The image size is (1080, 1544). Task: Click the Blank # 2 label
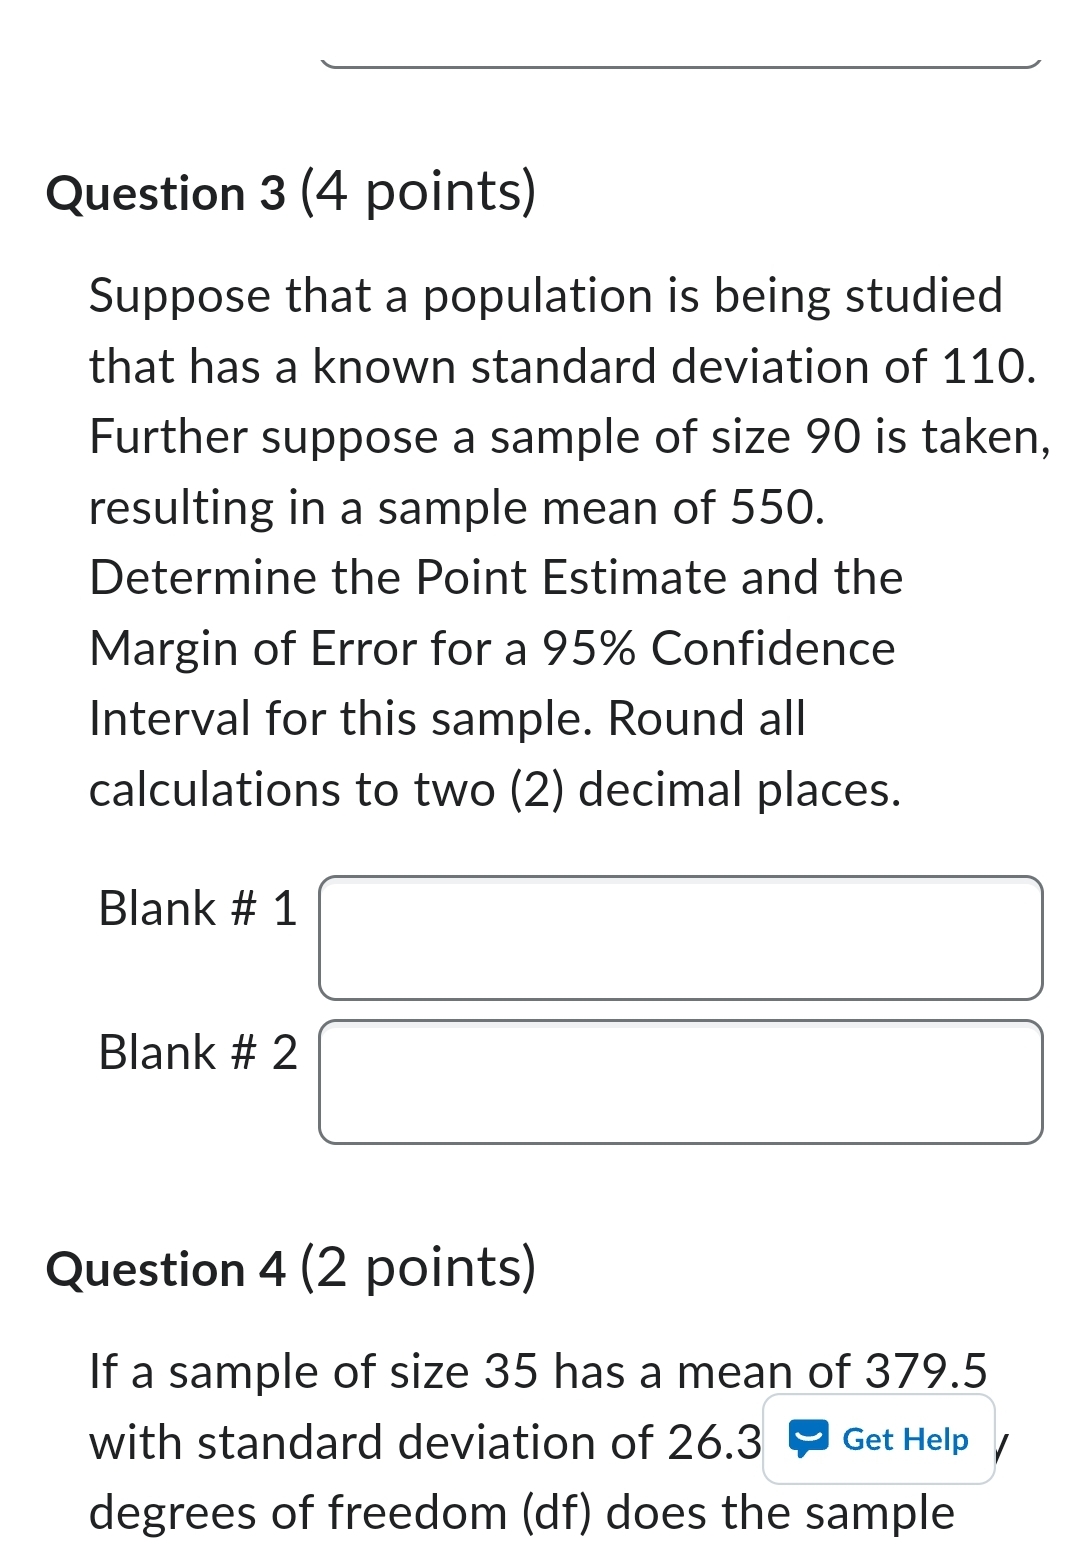tap(196, 1053)
